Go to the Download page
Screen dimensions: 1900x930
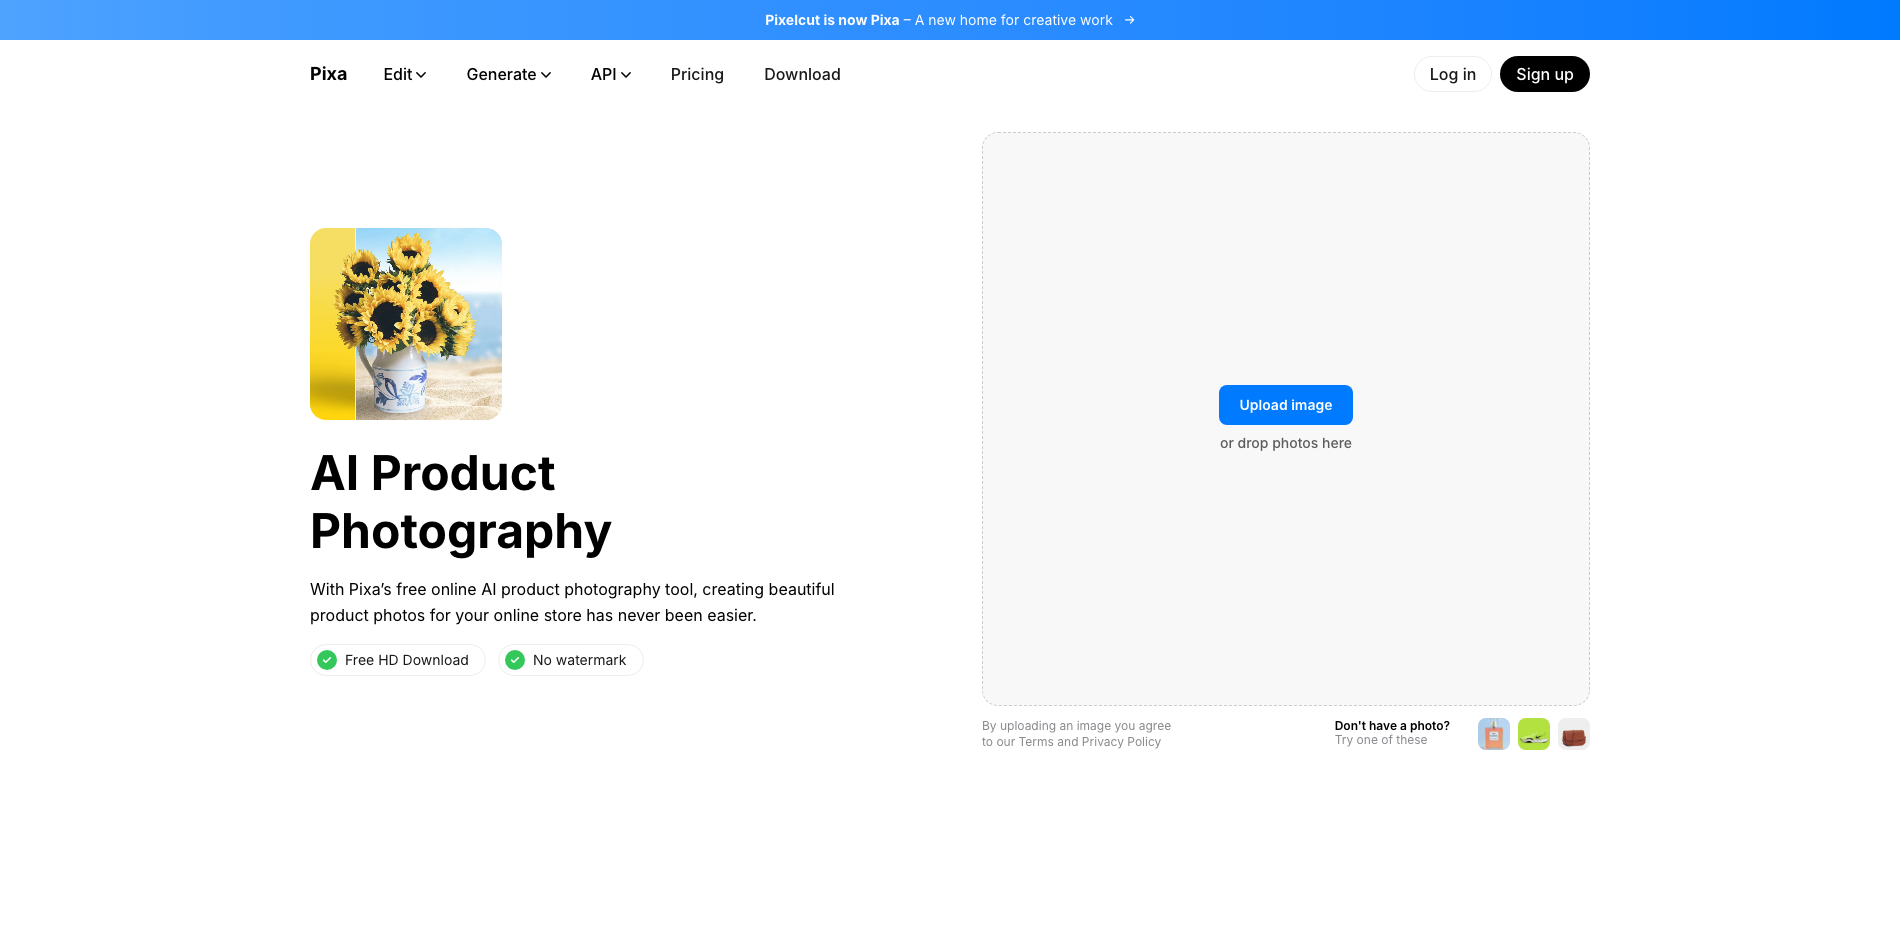802,74
